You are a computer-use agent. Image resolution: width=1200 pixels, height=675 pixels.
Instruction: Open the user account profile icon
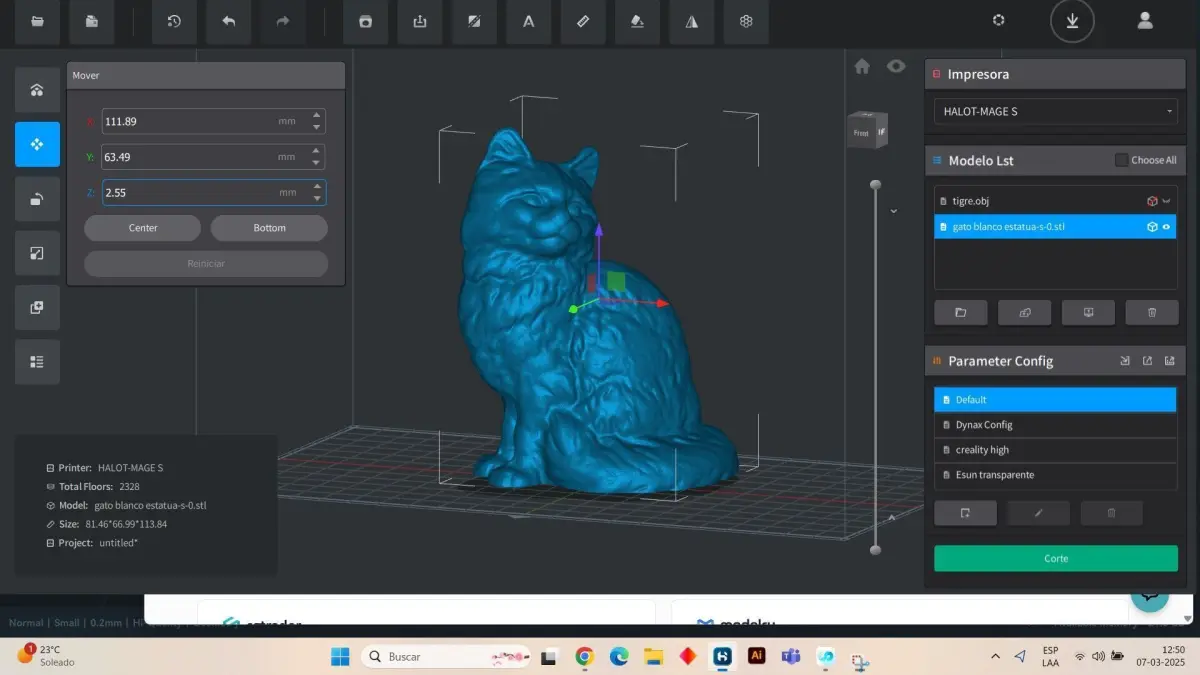tap(1146, 20)
